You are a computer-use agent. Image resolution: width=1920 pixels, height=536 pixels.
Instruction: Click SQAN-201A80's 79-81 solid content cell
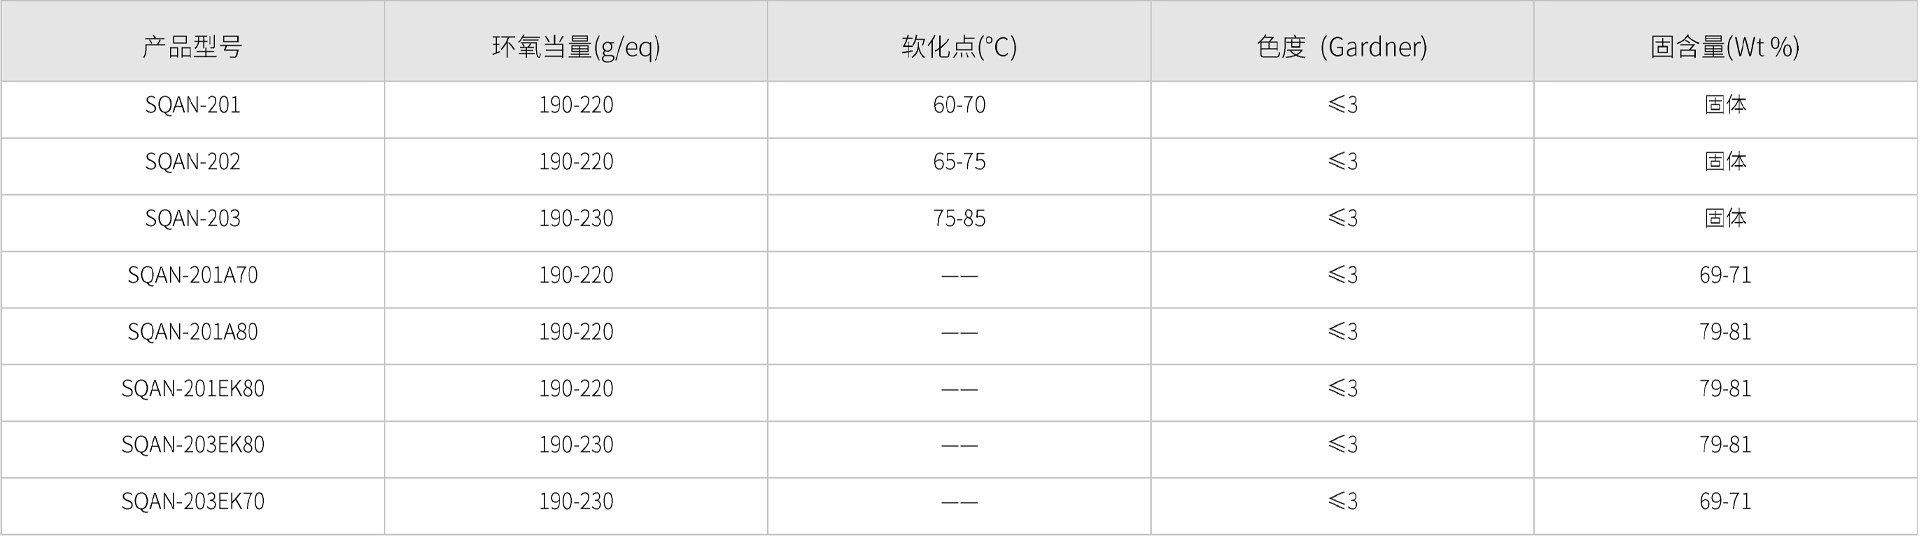coord(1725,332)
